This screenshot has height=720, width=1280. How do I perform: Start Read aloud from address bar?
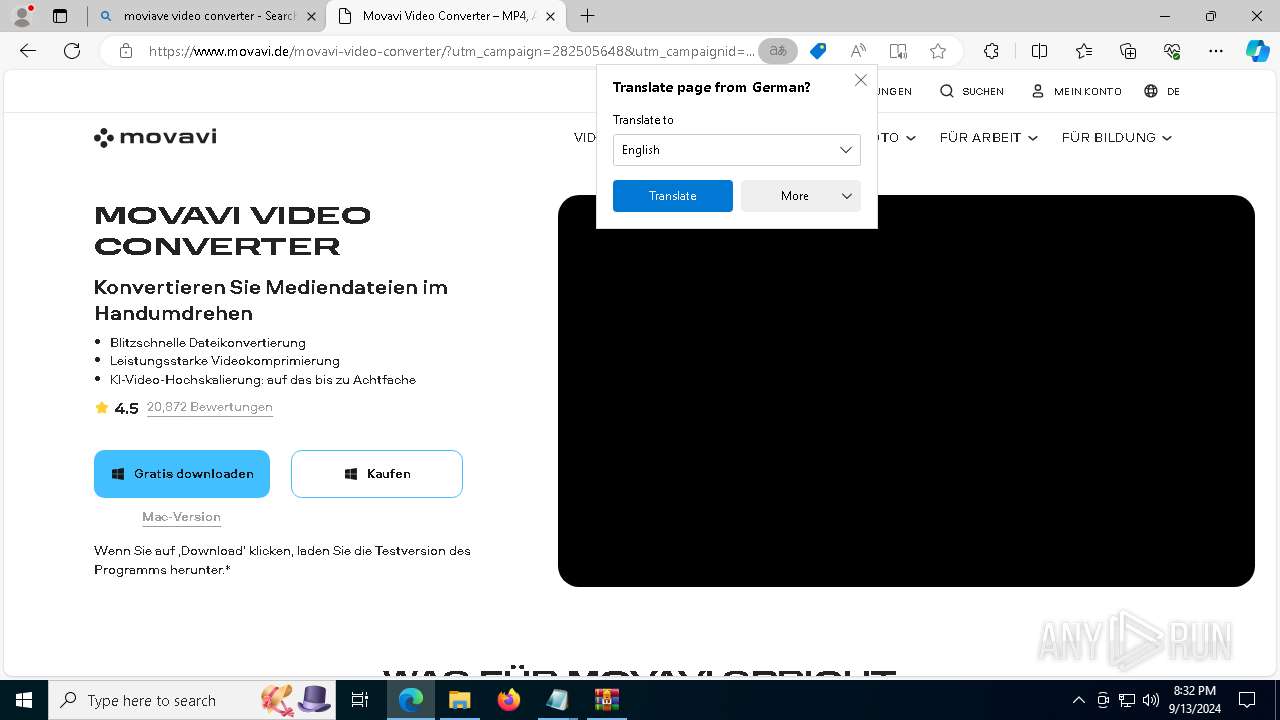(x=858, y=51)
